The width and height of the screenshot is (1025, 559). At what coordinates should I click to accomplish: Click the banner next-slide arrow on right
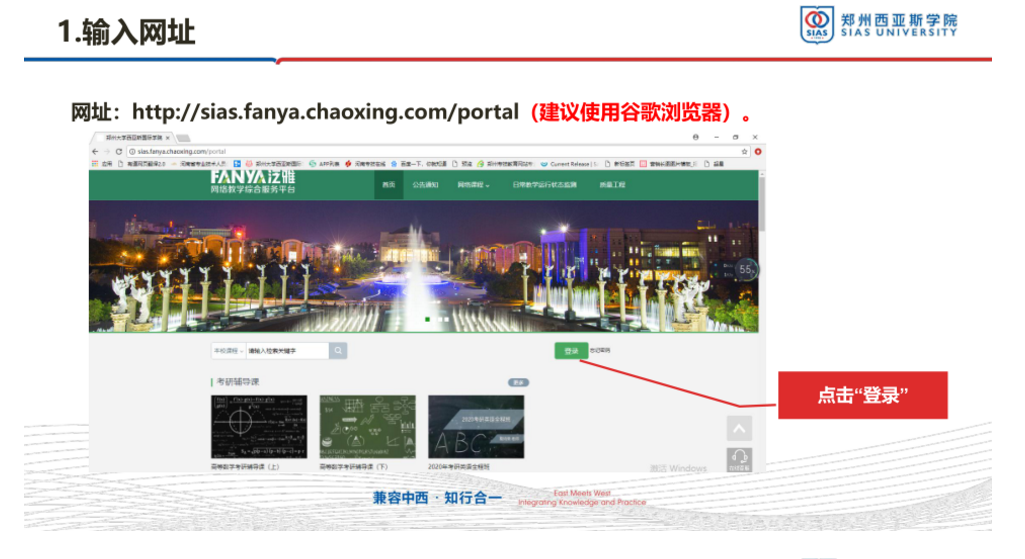click(x=745, y=270)
